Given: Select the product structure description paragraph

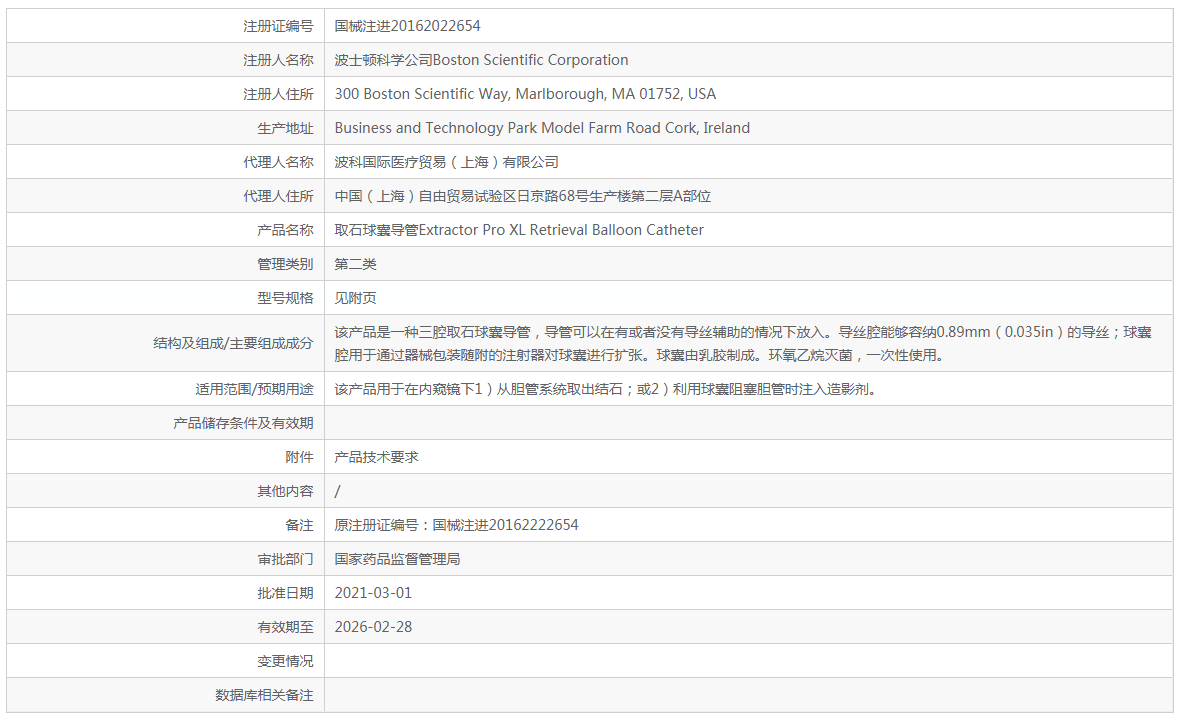Looking at the screenshot, I should [743, 343].
